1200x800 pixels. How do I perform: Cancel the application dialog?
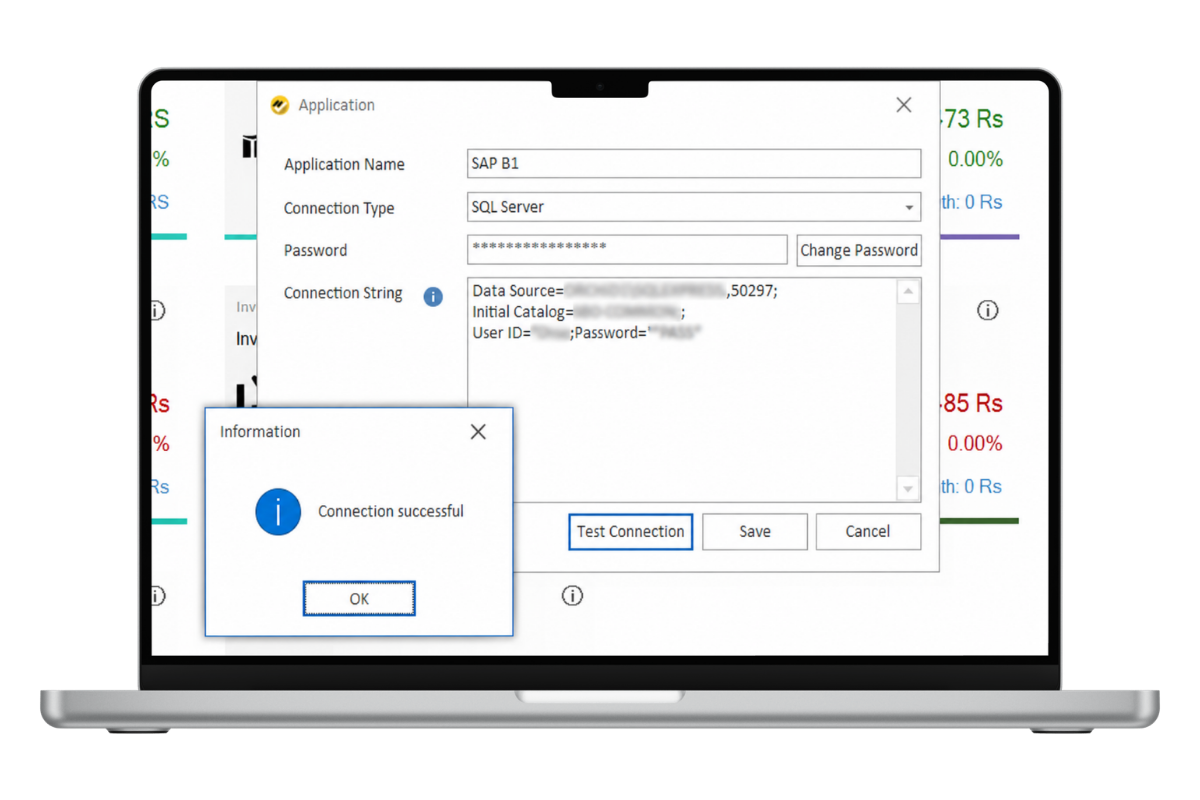coord(868,532)
